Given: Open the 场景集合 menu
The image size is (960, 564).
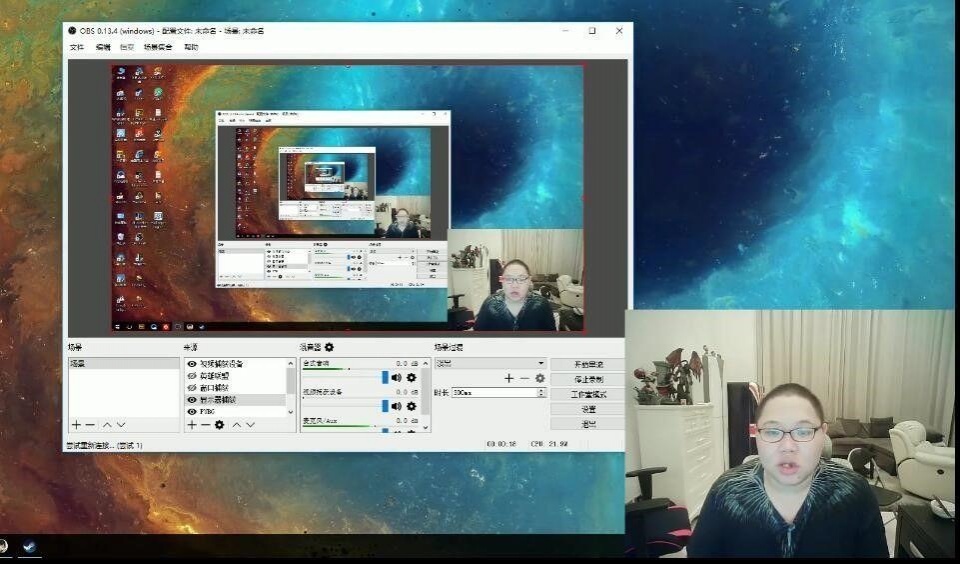Looking at the screenshot, I should 157,47.
